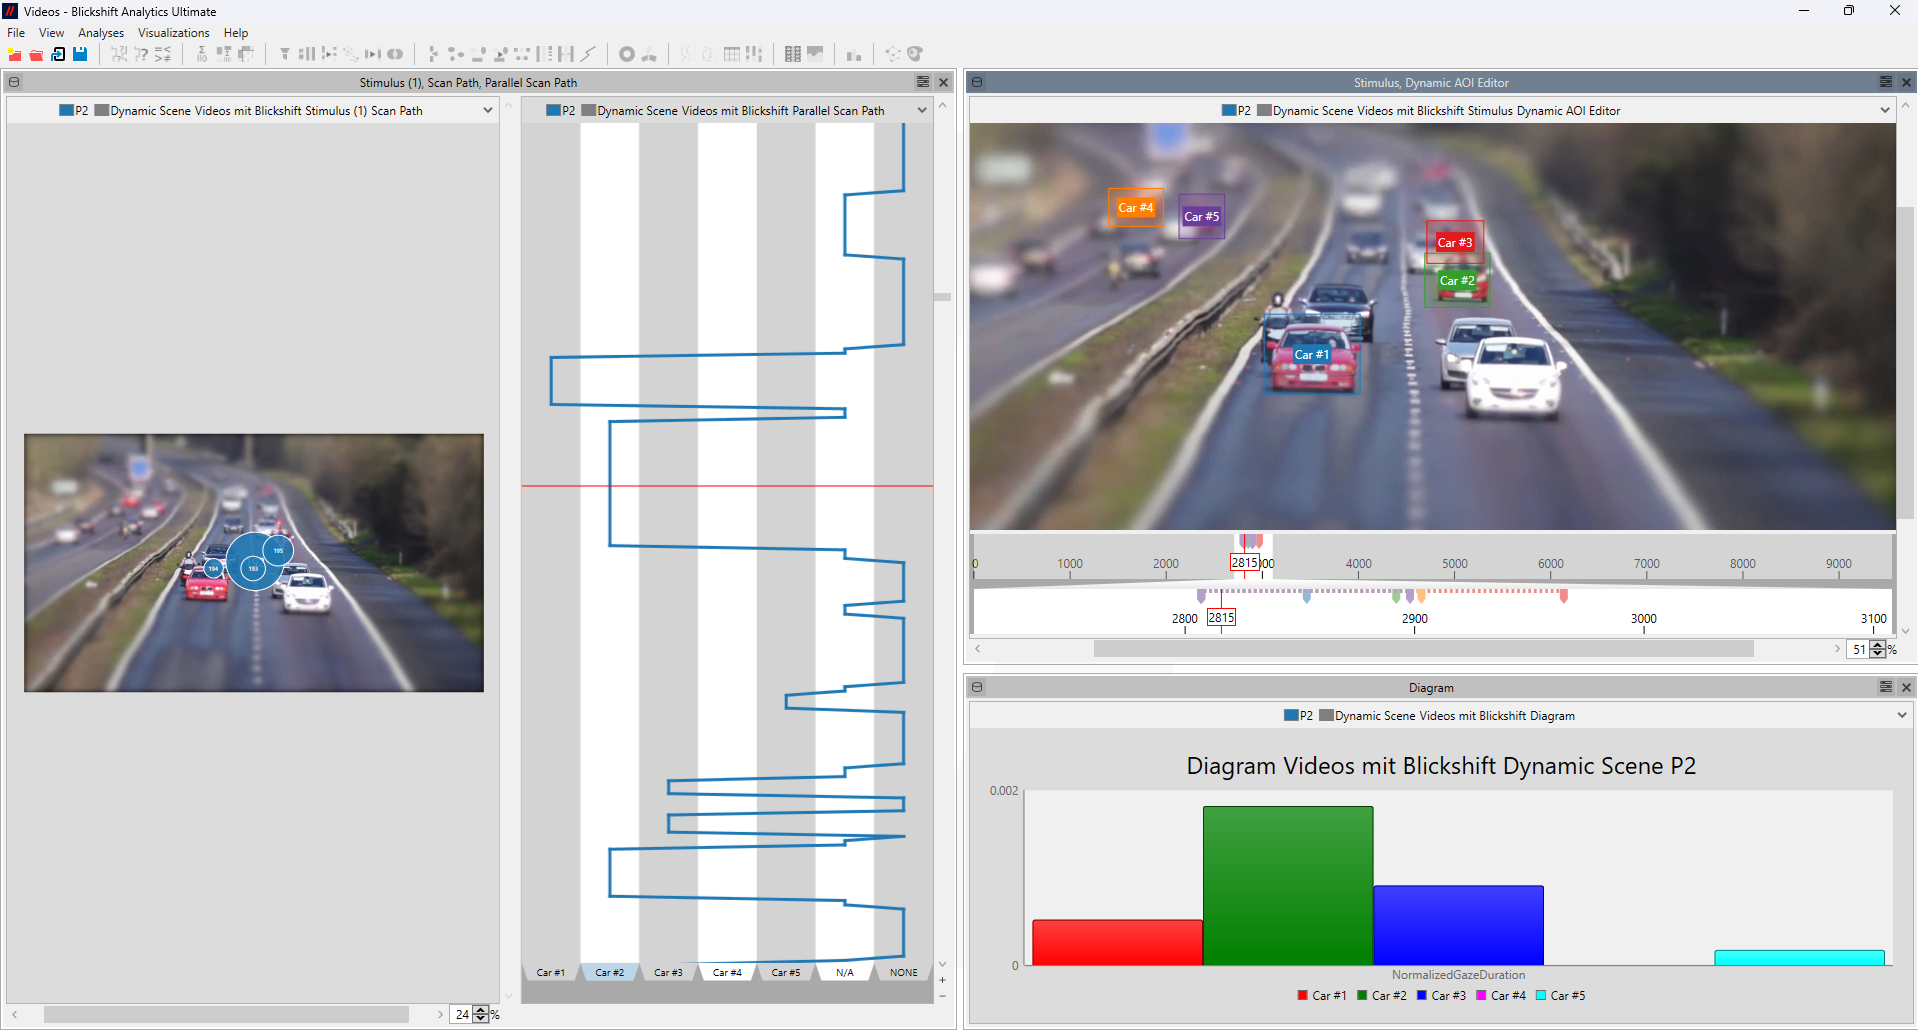Expand the Blickshift Diagram dropdown

(x=1901, y=715)
